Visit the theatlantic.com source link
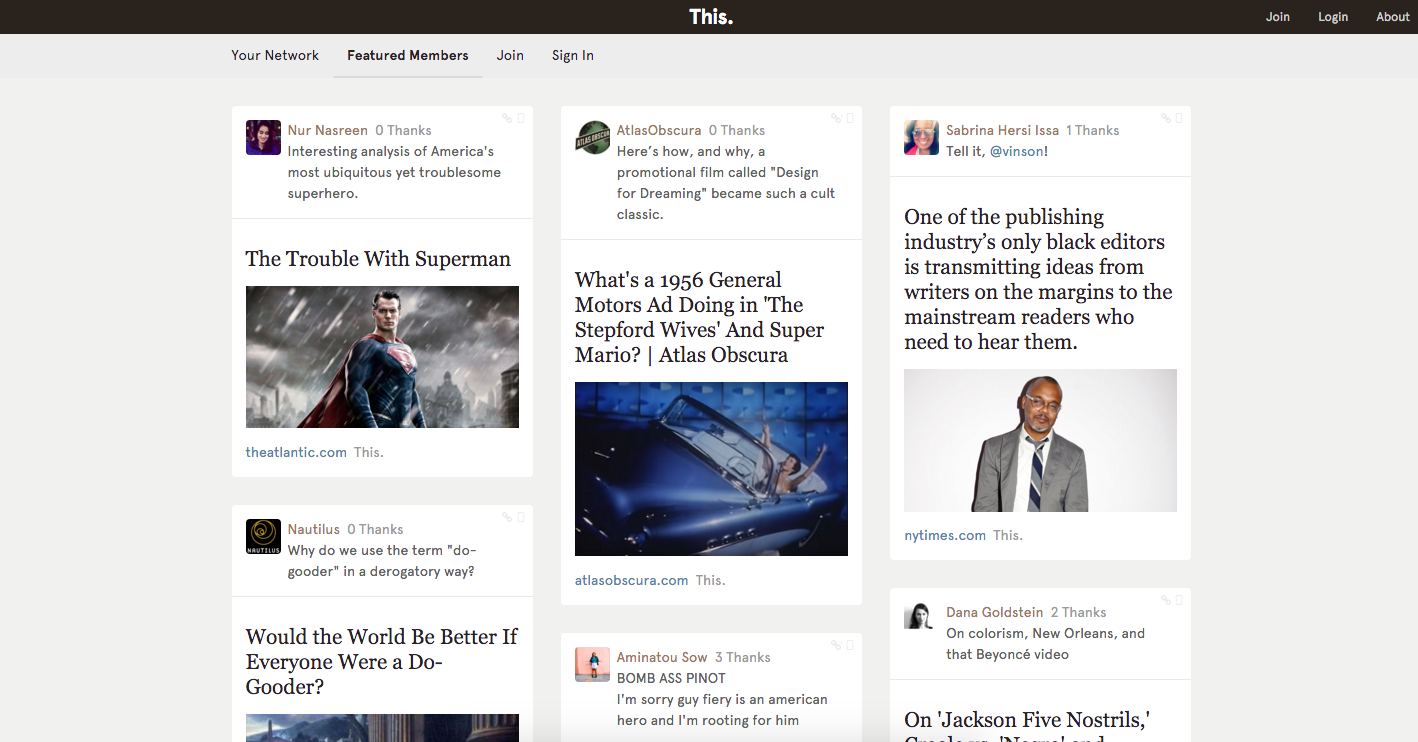The width and height of the screenshot is (1418, 742). tap(296, 453)
